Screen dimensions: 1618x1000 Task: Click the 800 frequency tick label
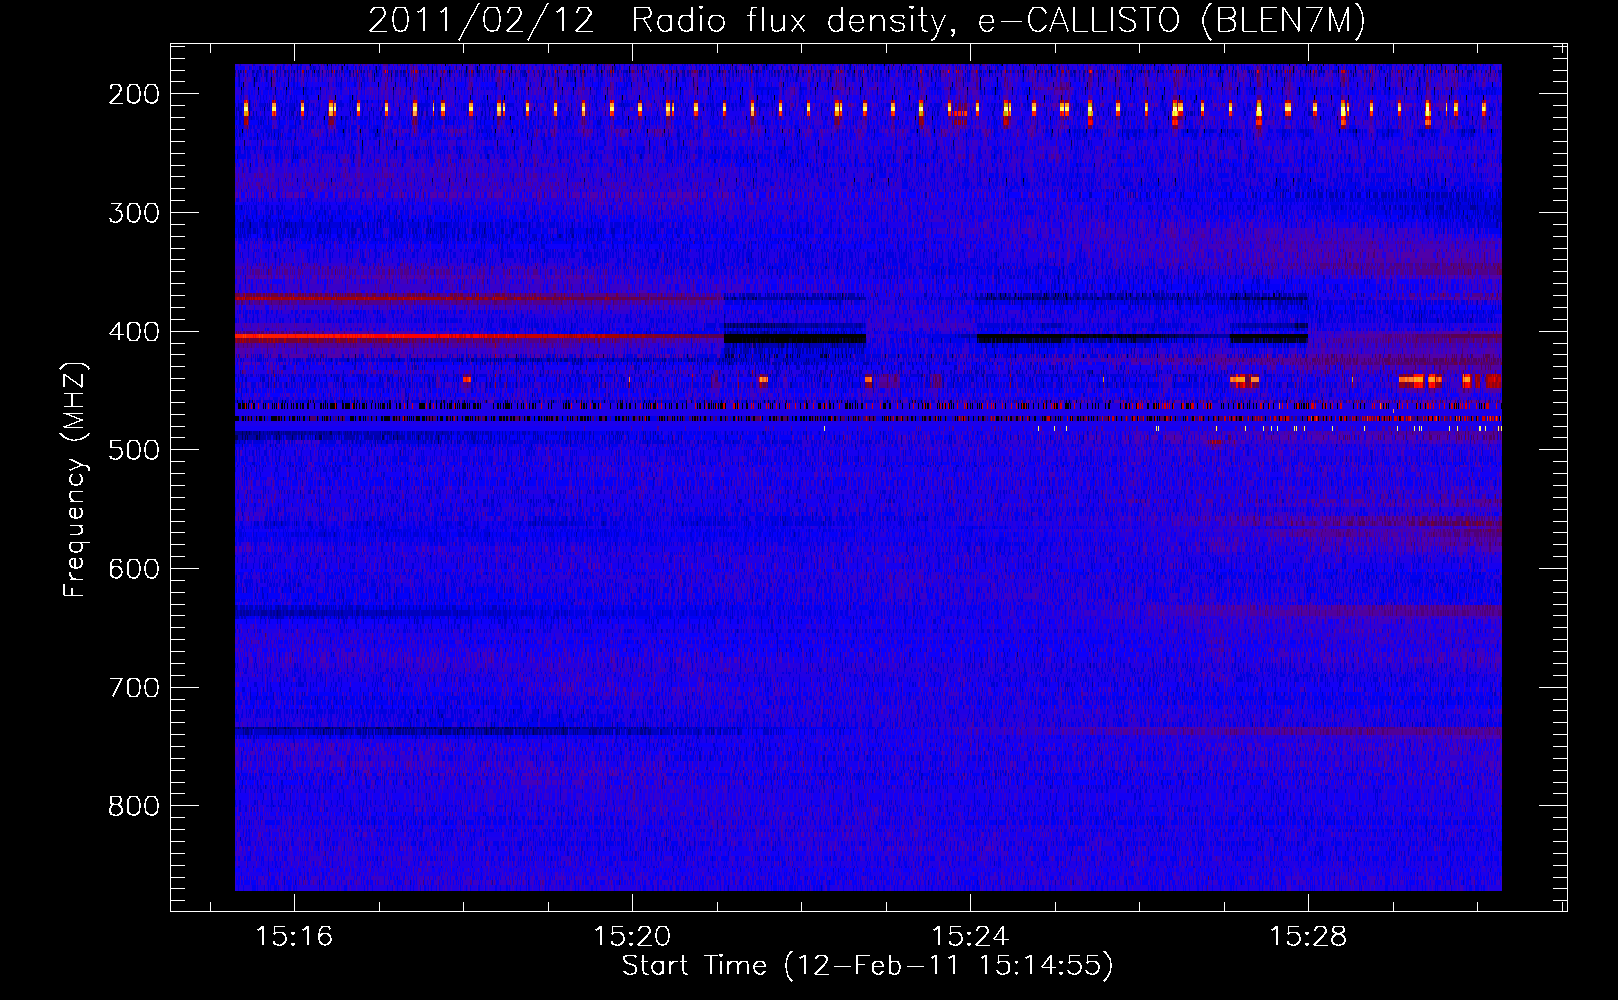134,806
